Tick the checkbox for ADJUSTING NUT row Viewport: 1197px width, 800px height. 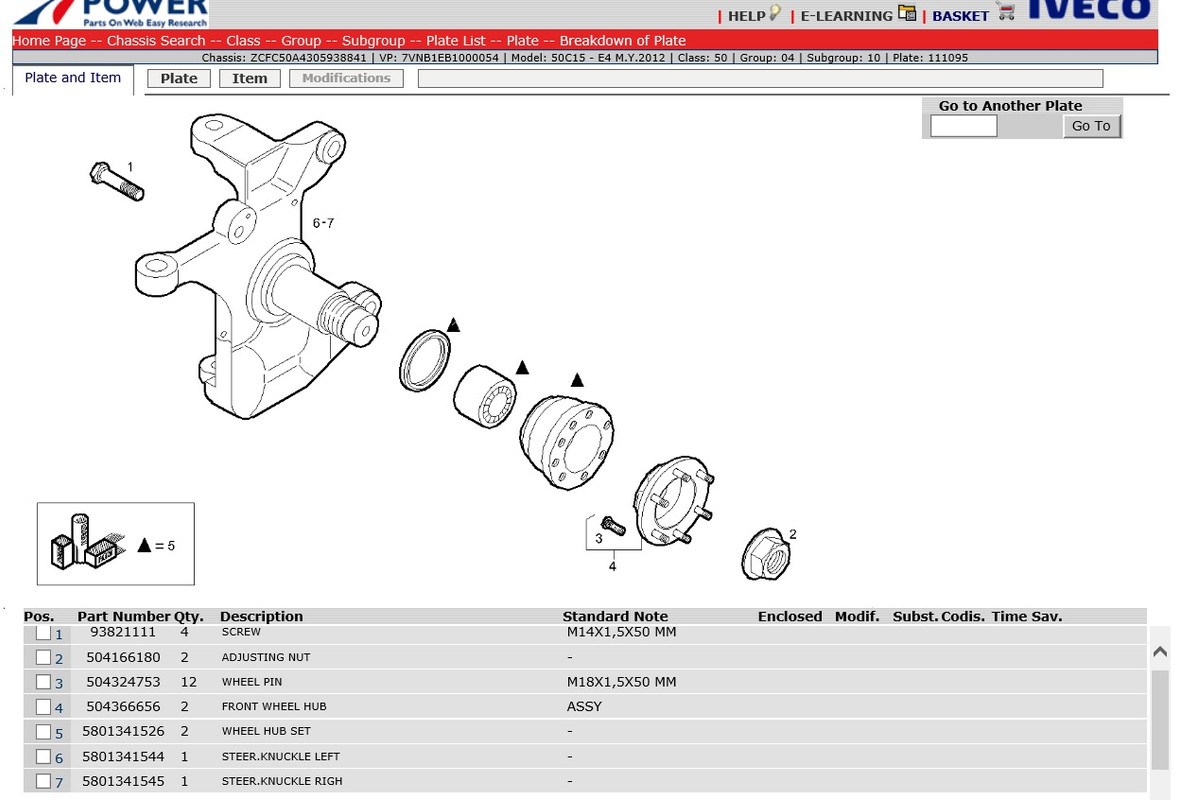[44, 657]
